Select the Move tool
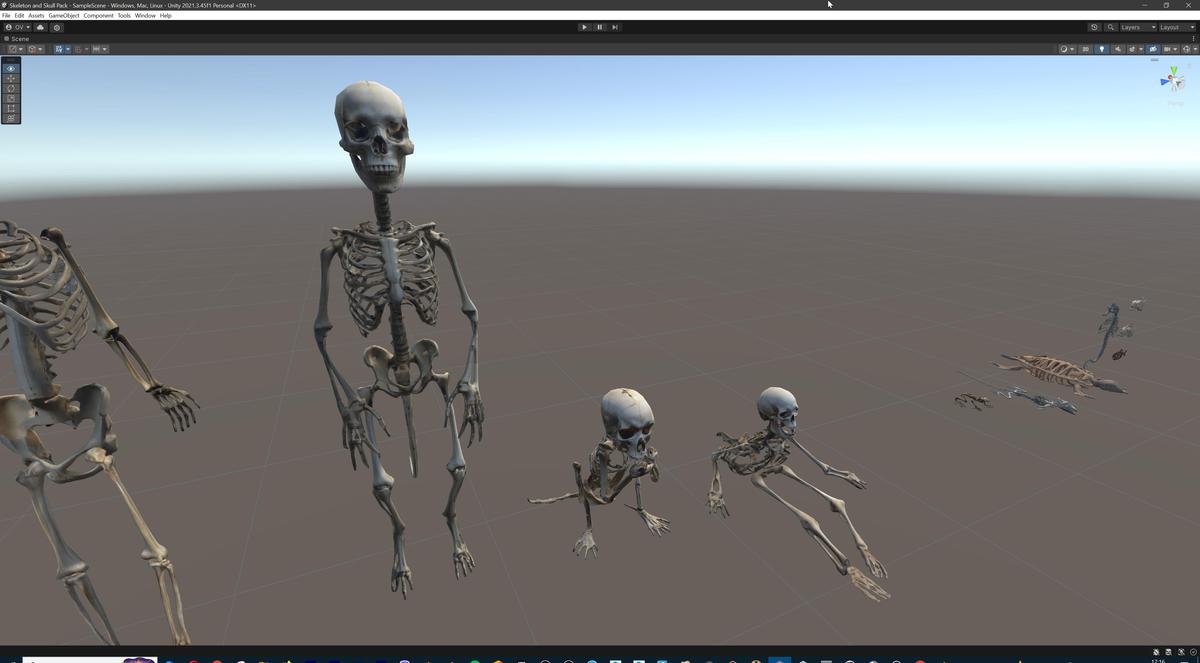1200x663 pixels. click(x=10, y=78)
